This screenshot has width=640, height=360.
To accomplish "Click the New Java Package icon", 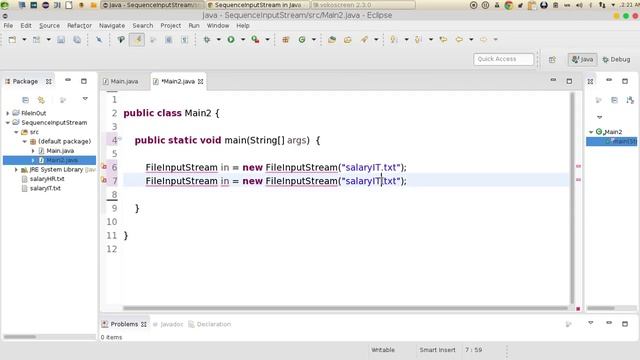I will 286,40.
